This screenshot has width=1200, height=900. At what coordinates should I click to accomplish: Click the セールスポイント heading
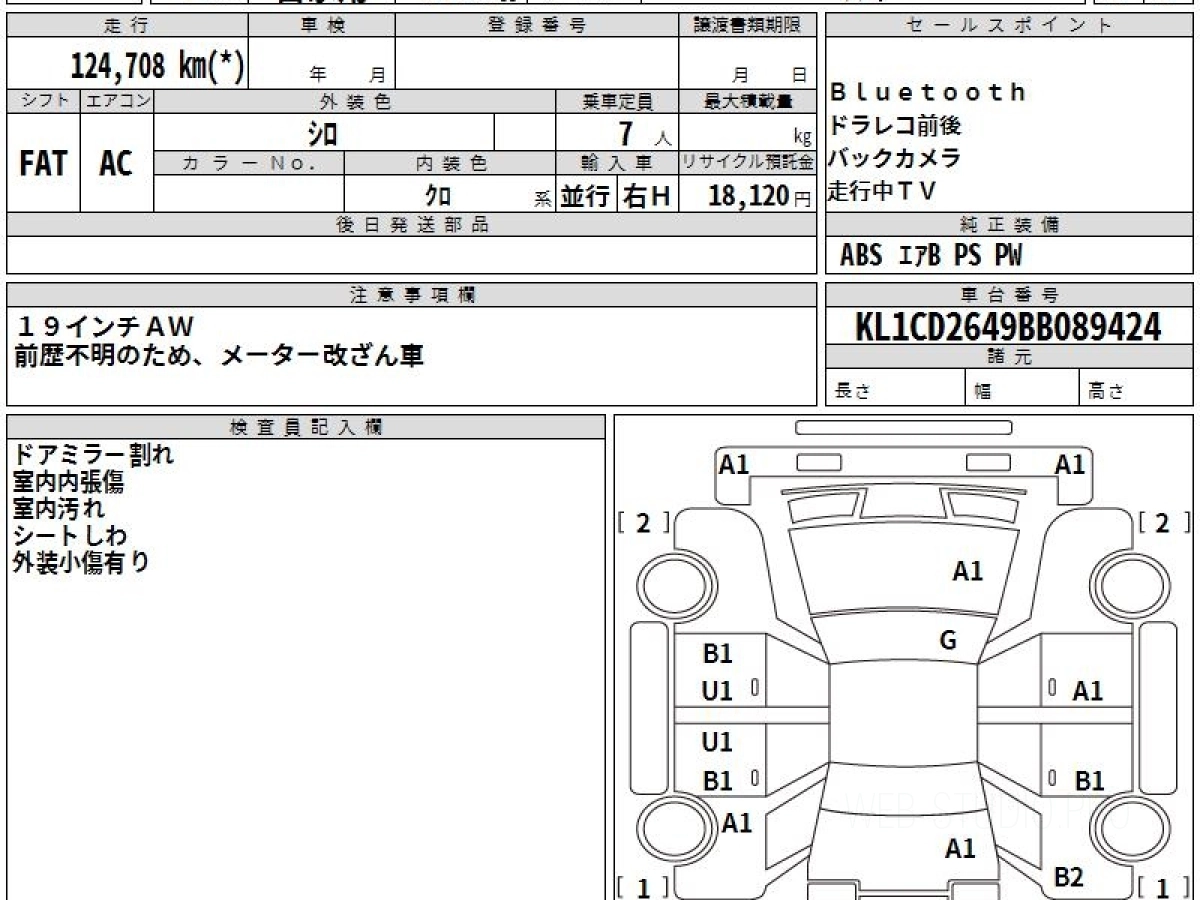[x=1010, y=26]
